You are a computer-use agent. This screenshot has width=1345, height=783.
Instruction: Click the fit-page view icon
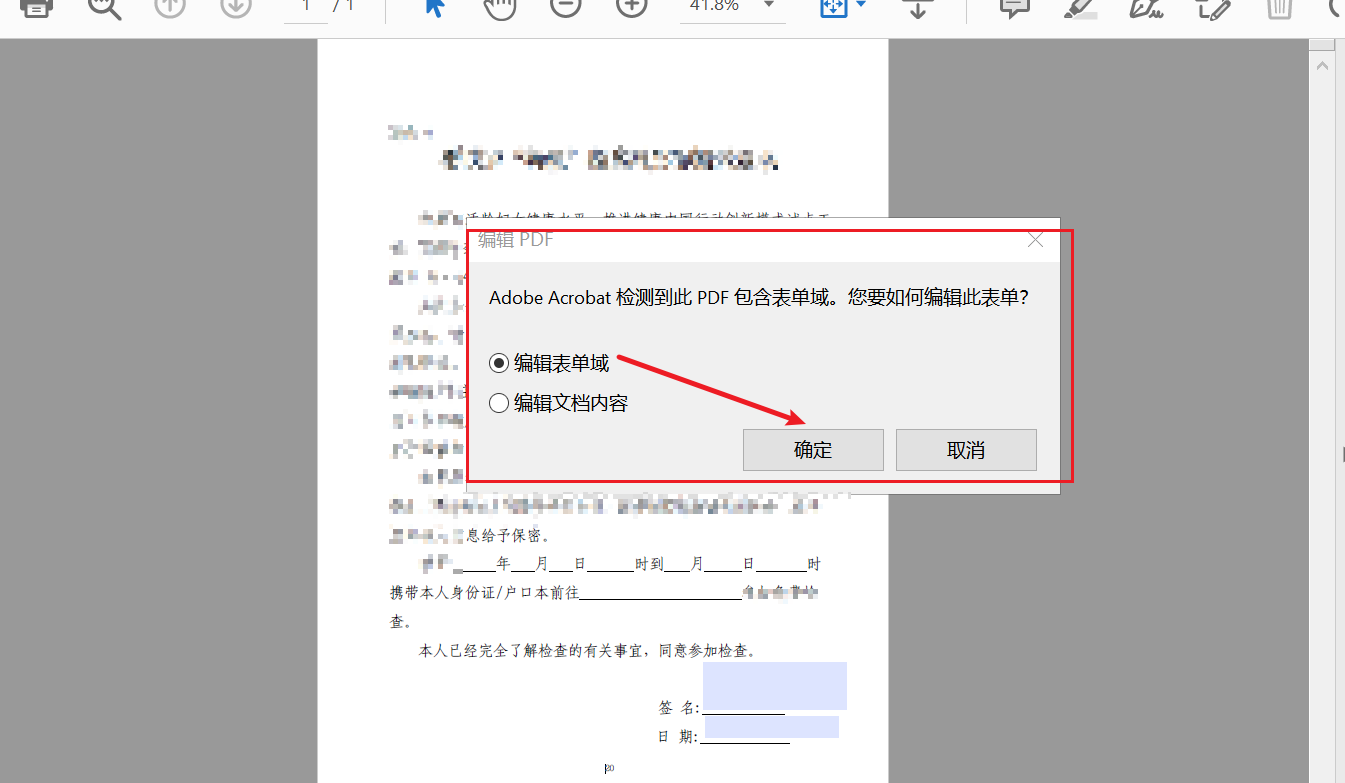point(834,7)
